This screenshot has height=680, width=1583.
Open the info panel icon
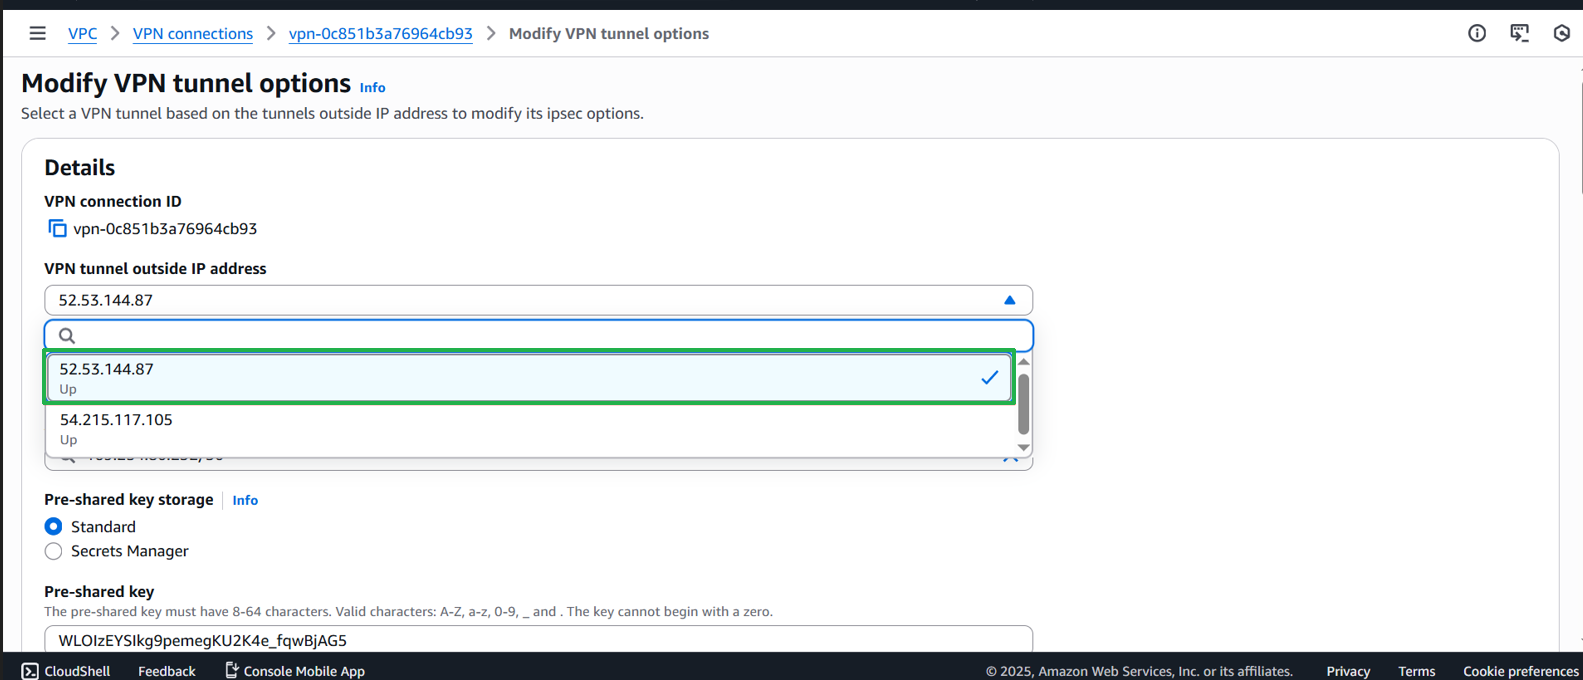[1477, 33]
